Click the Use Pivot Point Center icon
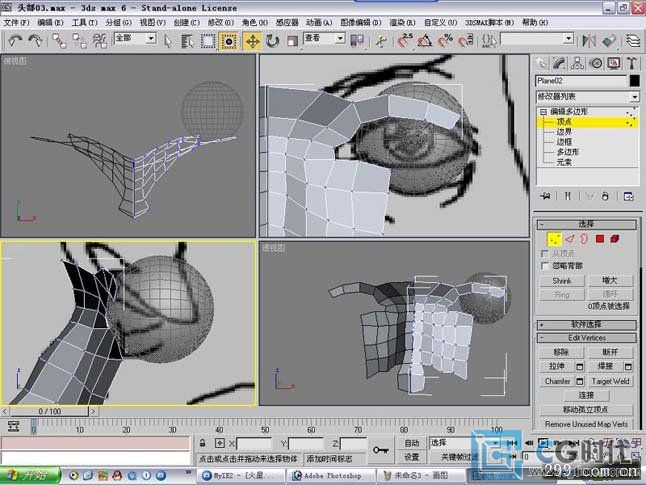646x485 pixels. coord(357,40)
